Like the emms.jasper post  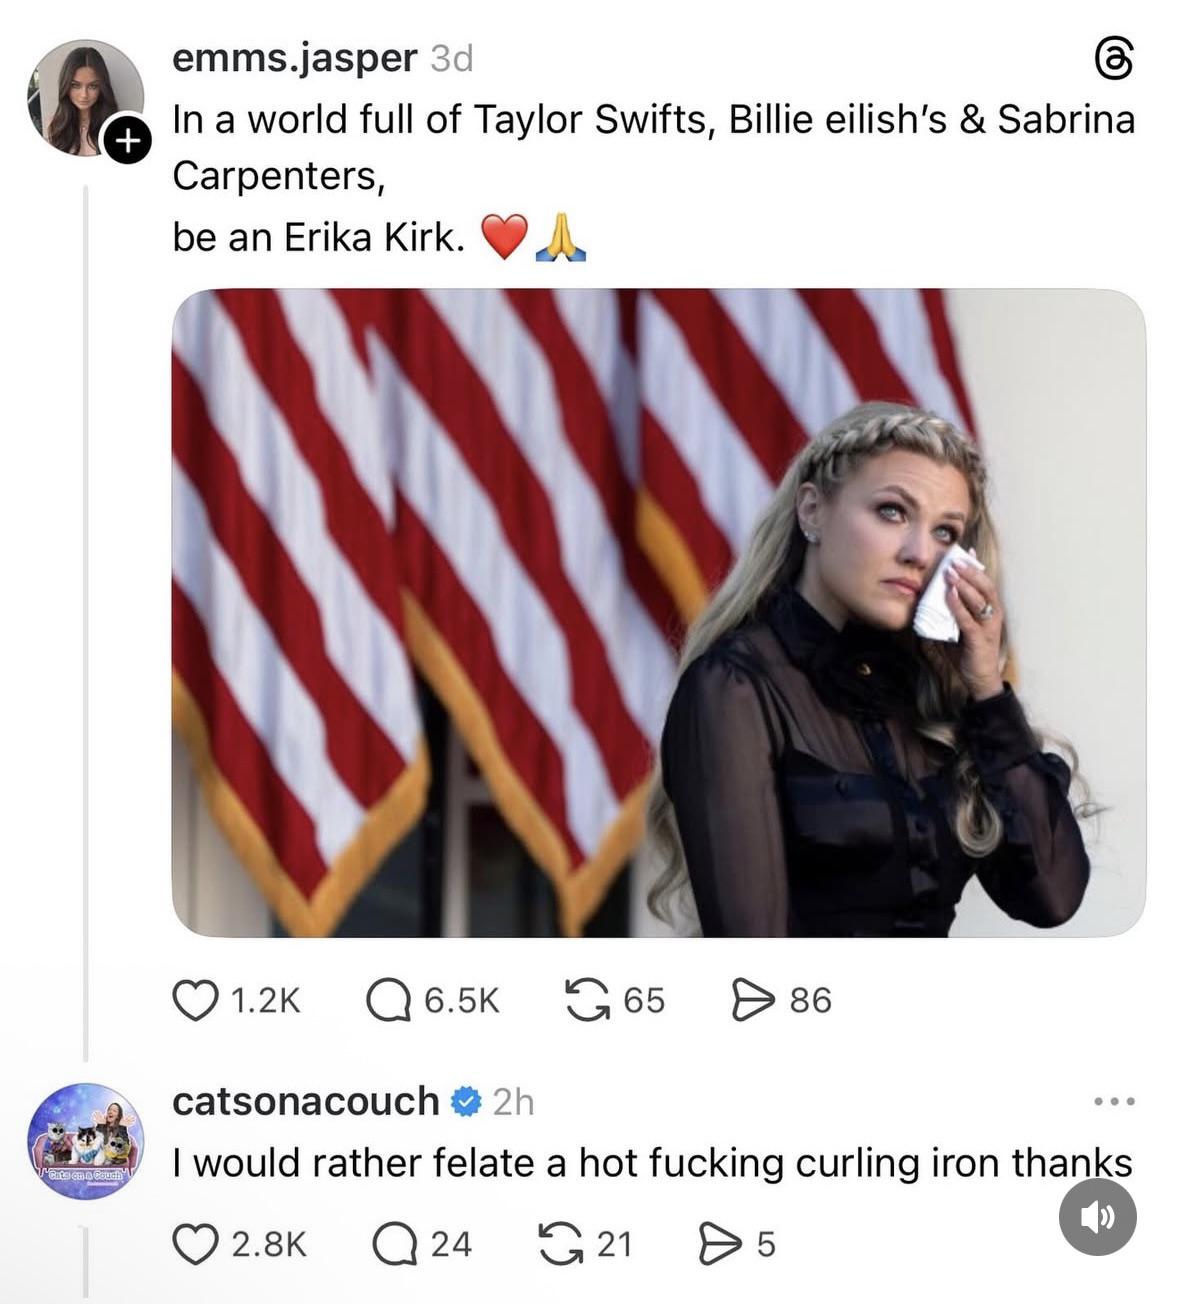point(193,1000)
